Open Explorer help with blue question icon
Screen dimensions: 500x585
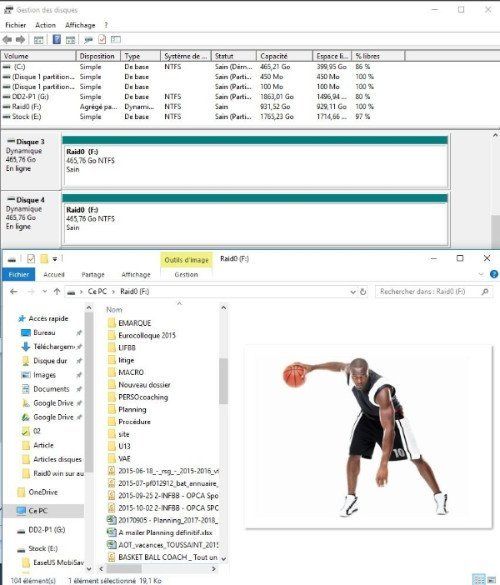click(x=494, y=274)
